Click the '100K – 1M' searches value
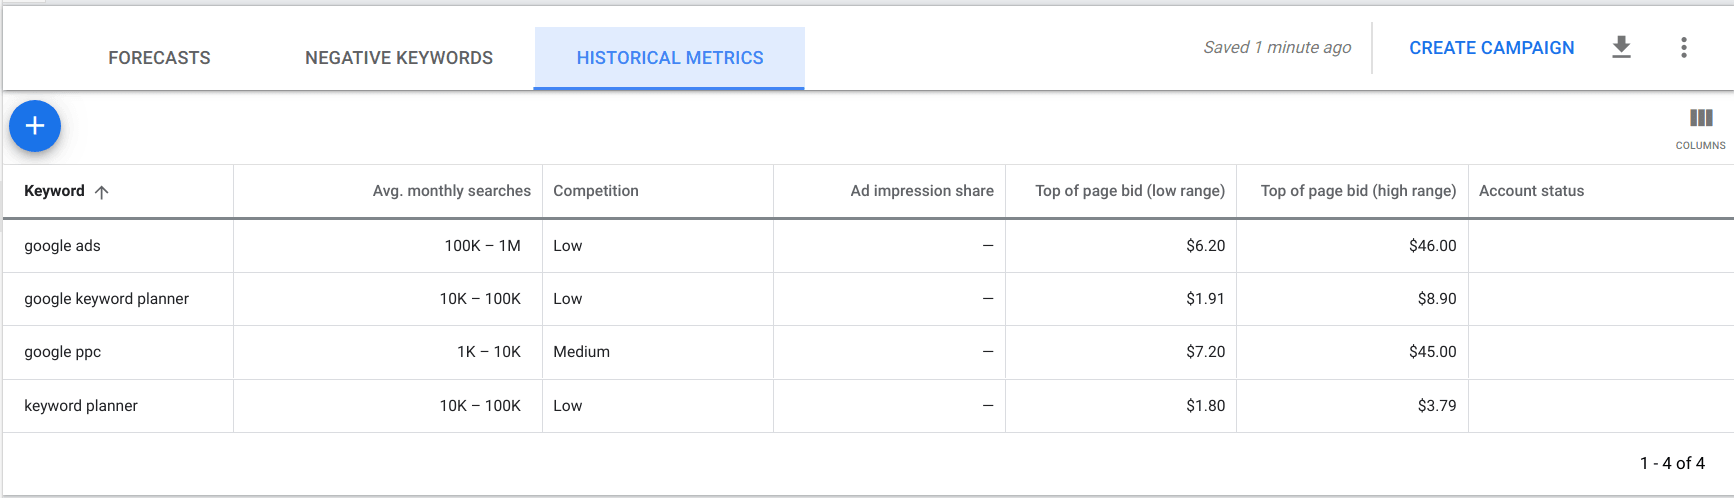This screenshot has height=498, width=1734. pos(482,246)
